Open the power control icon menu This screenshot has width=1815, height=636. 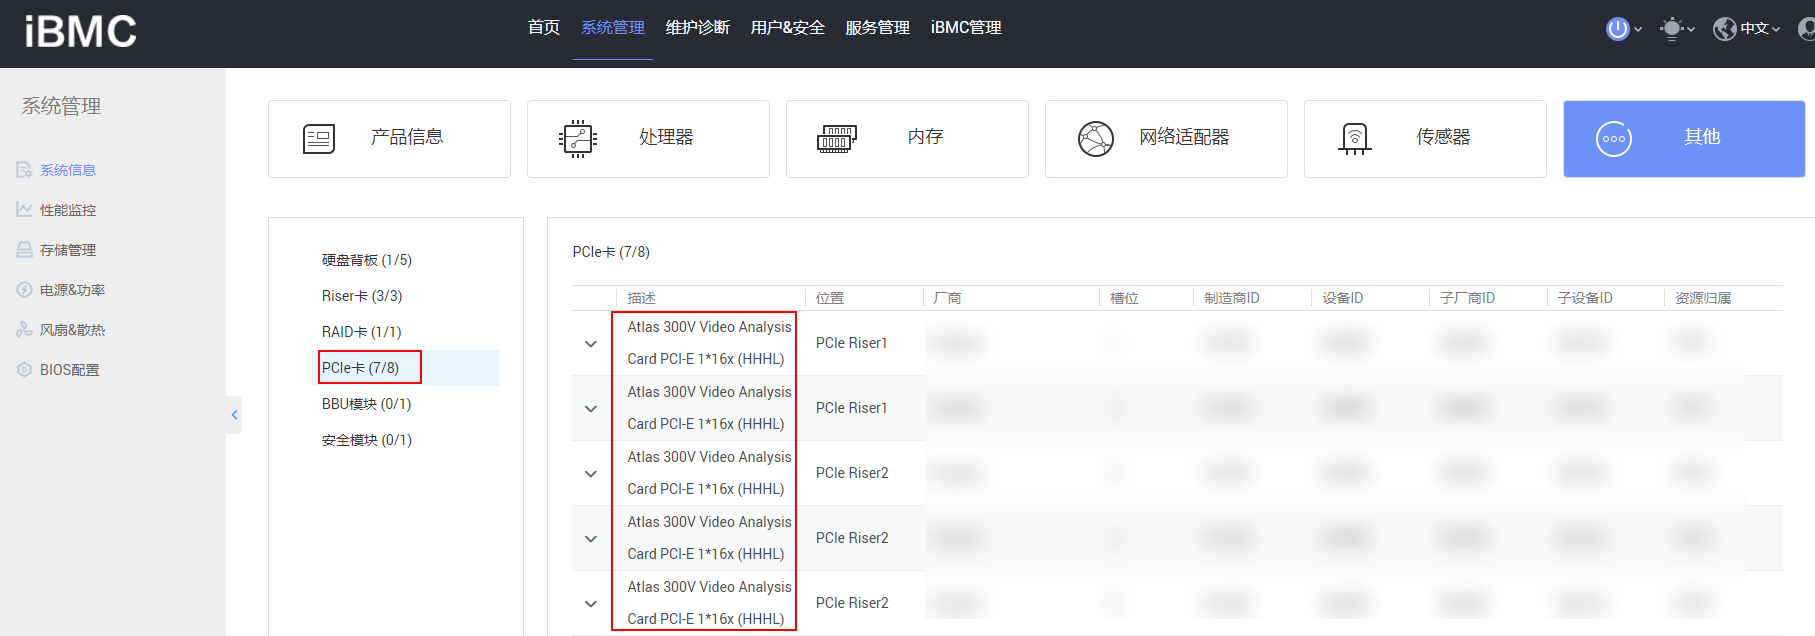pyautogui.click(x=1617, y=29)
